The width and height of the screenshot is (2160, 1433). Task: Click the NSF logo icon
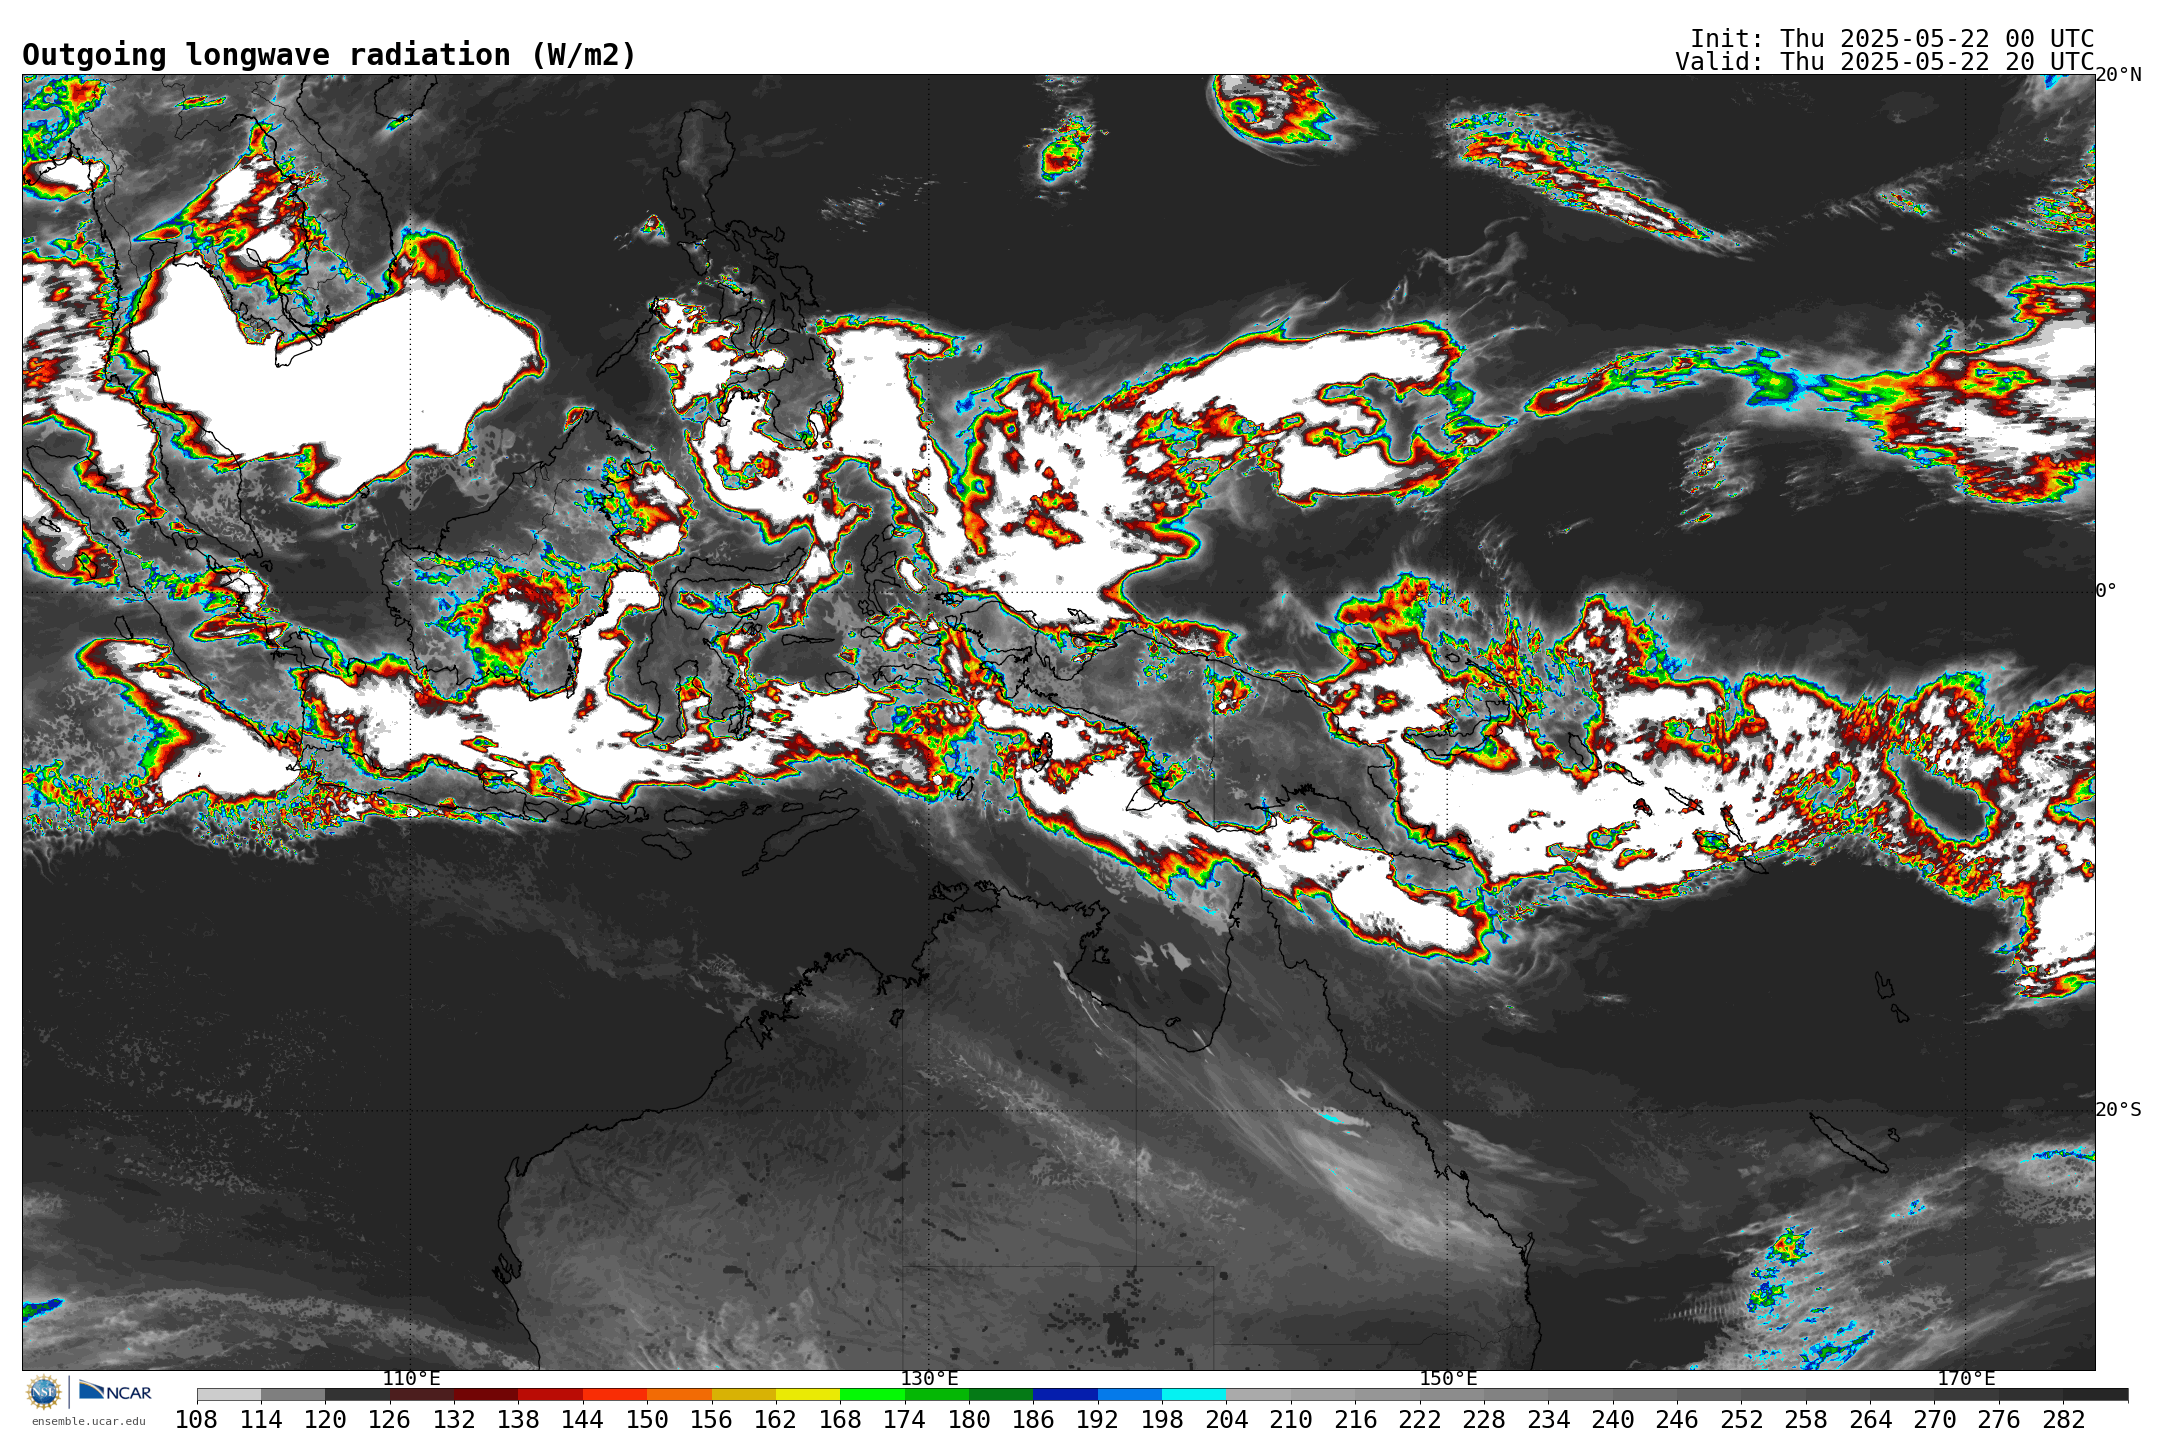click(44, 1392)
